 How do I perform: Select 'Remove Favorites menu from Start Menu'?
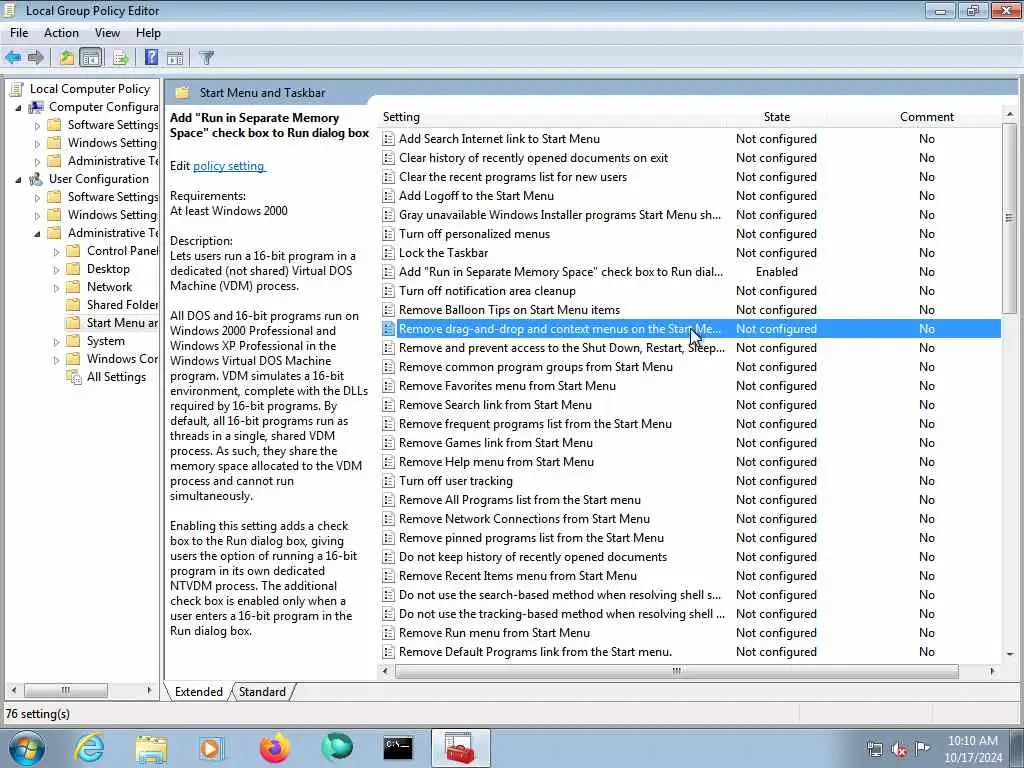pos(691,386)
